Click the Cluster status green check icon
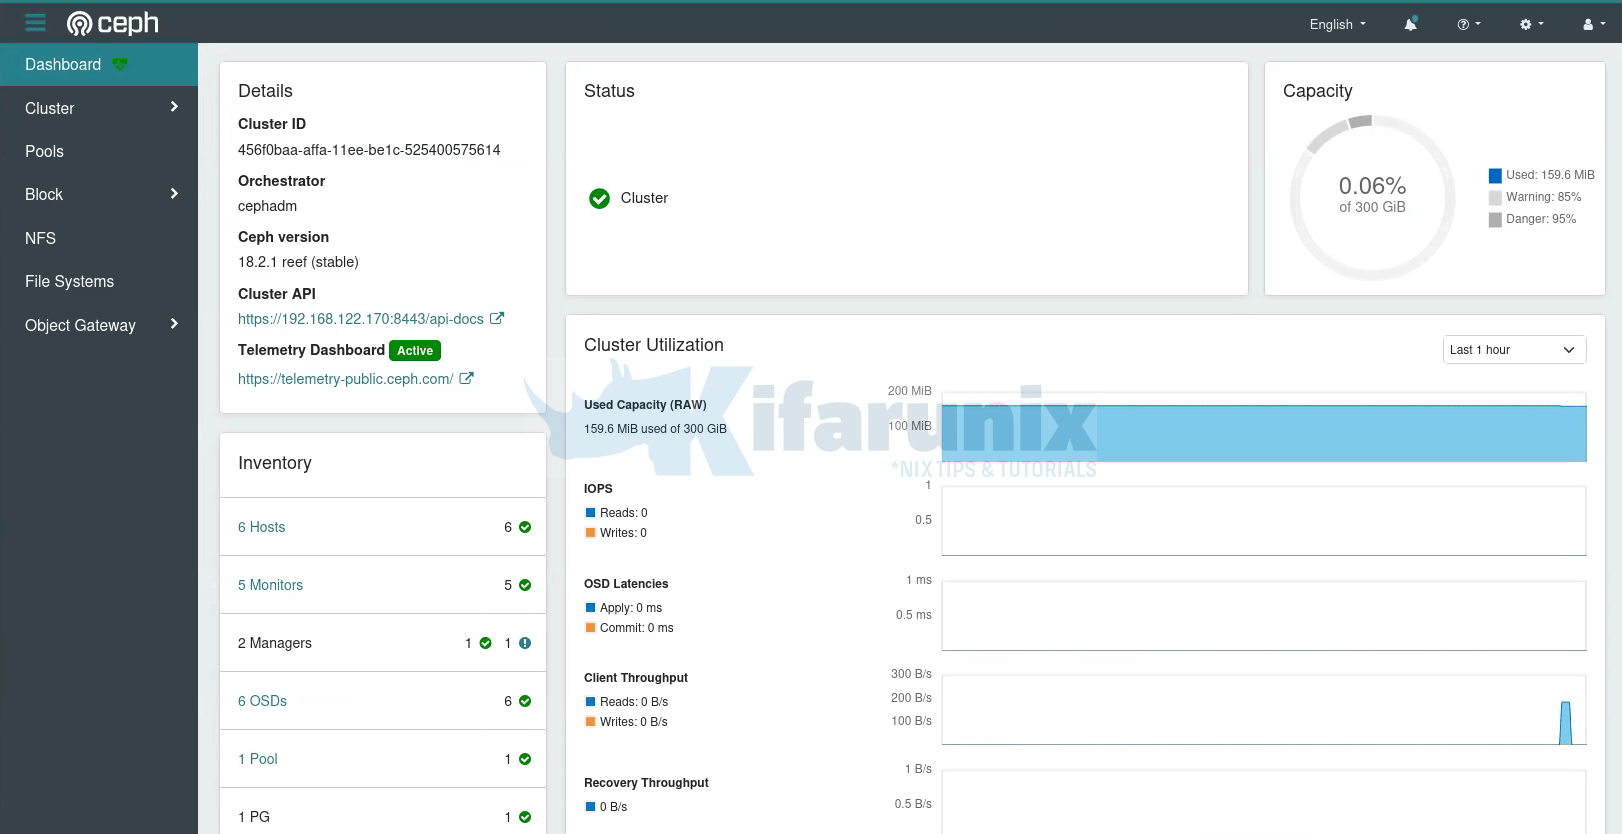The height and width of the screenshot is (834, 1622). 599,198
